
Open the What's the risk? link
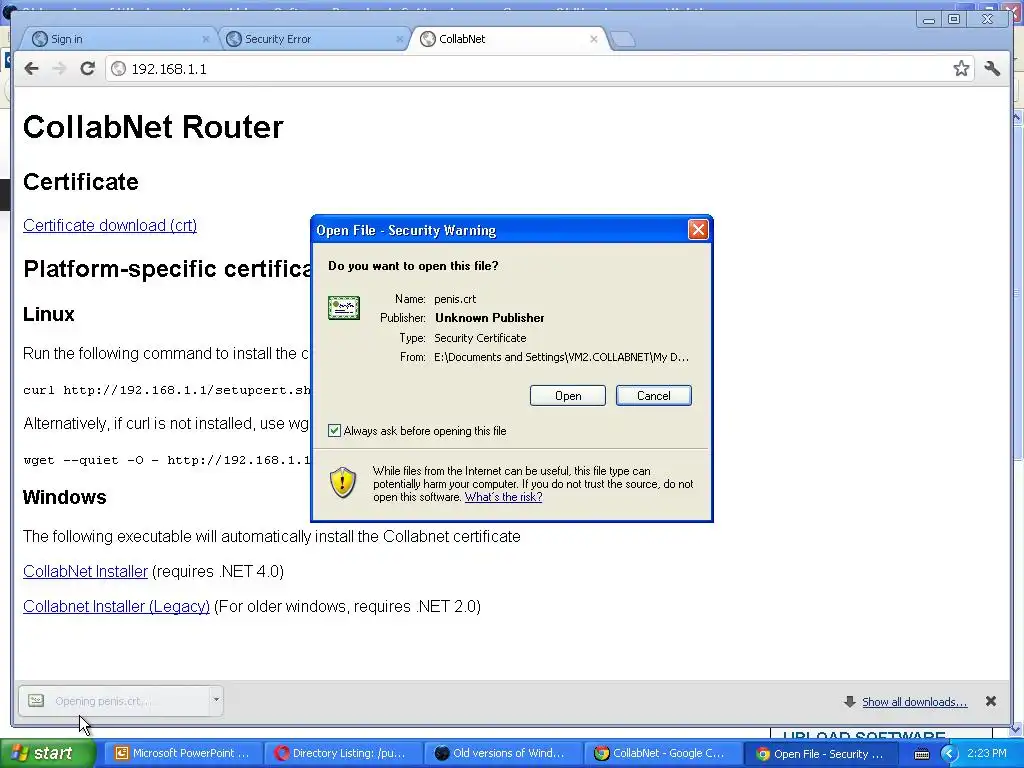[x=504, y=497]
